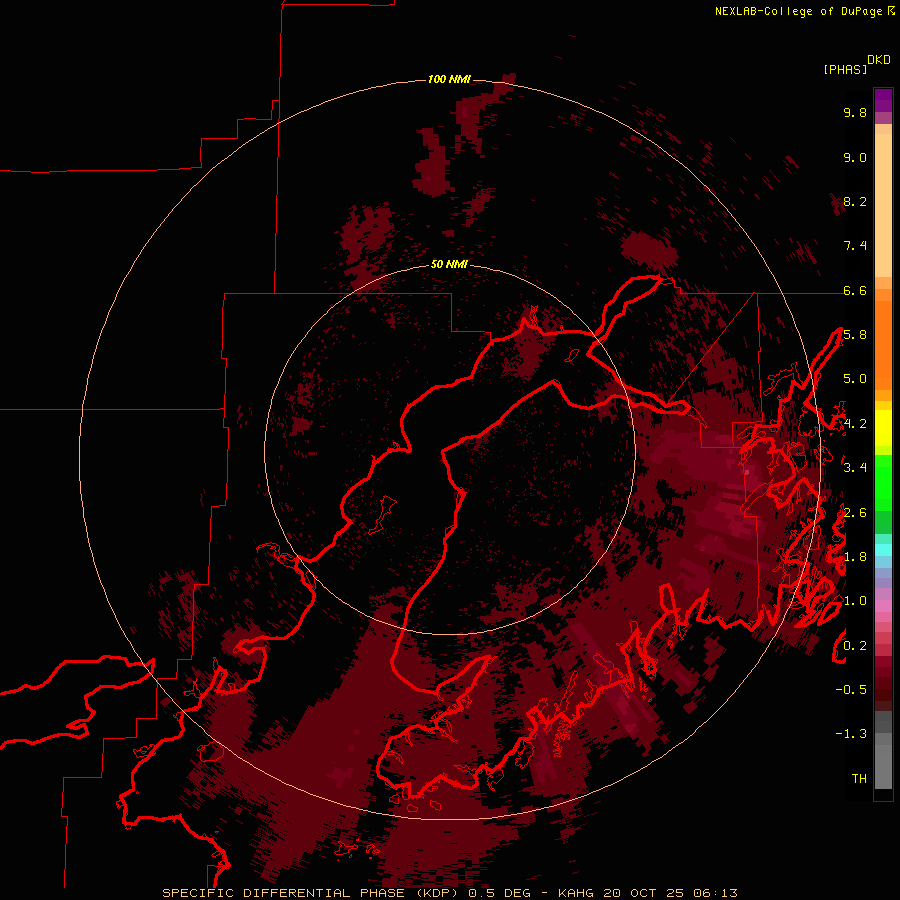Click the 8.2 value on the color scale
The image size is (900, 900).
tap(855, 201)
